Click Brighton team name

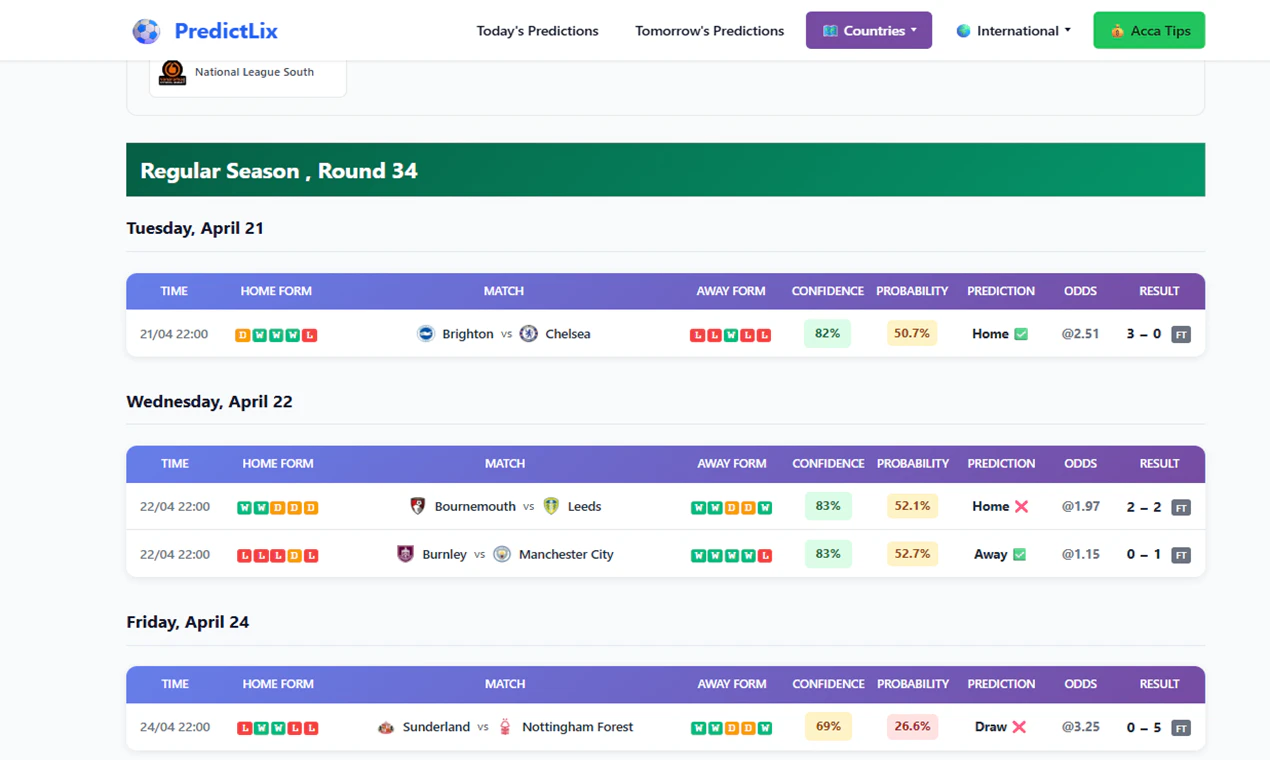(468, 334)
